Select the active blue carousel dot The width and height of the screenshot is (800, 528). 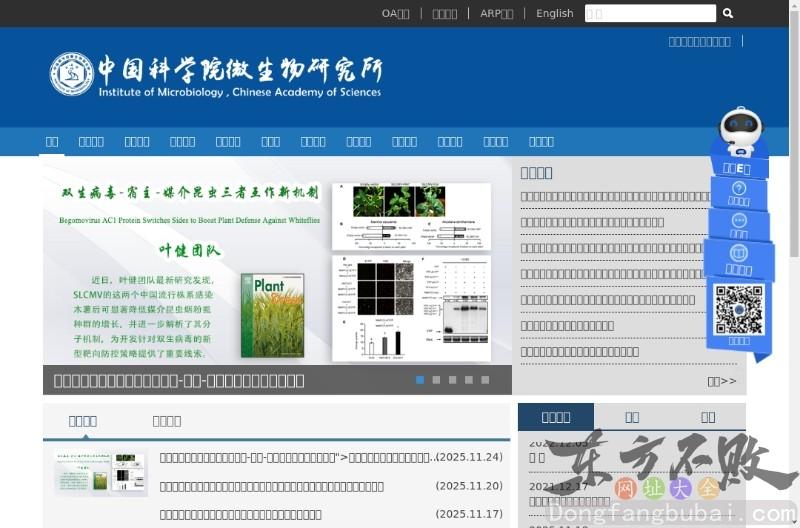click(x=420, y=380)
